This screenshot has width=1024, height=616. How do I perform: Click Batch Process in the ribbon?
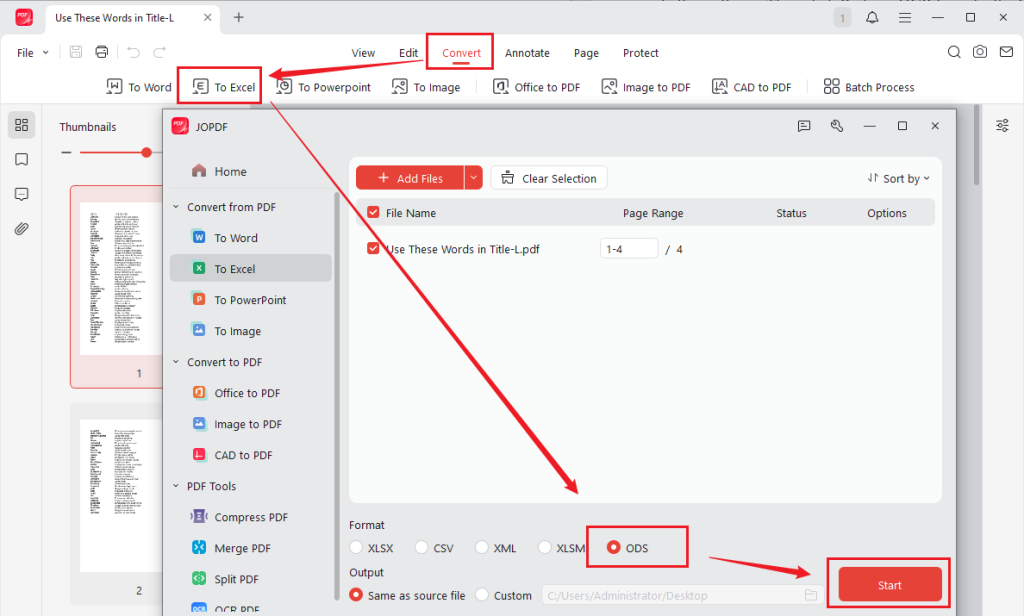(x=869, y=87)
